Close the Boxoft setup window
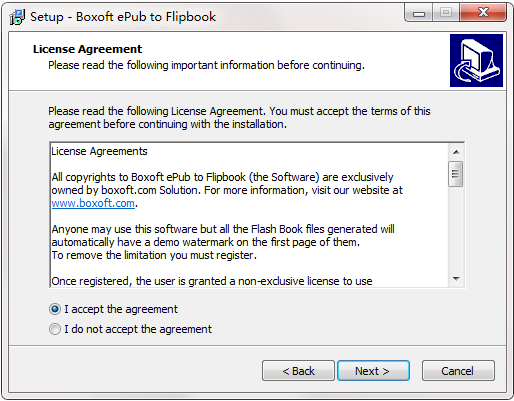Image resolution: width=514 pixels, height=401 pixels. 483,13
